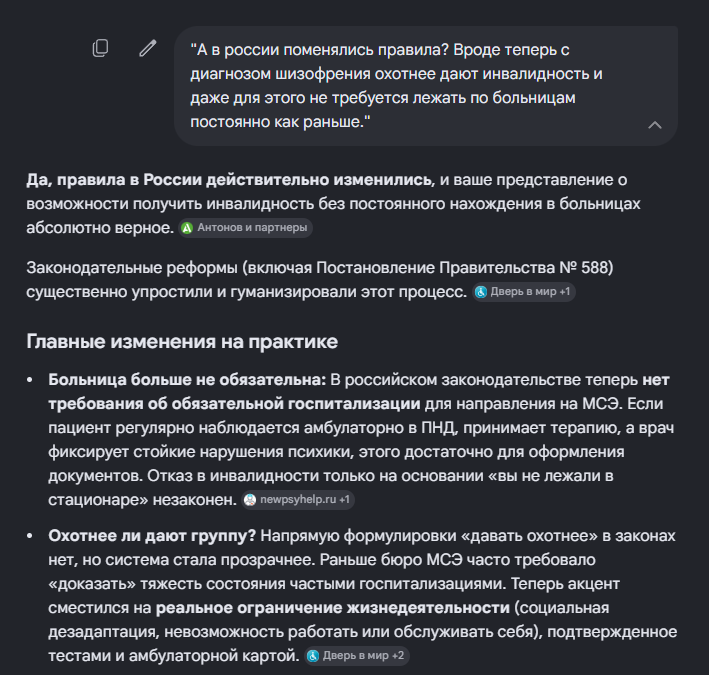Click bold phrase "требования об обязательной госпитализации"
709x675 pixels.
234,404
